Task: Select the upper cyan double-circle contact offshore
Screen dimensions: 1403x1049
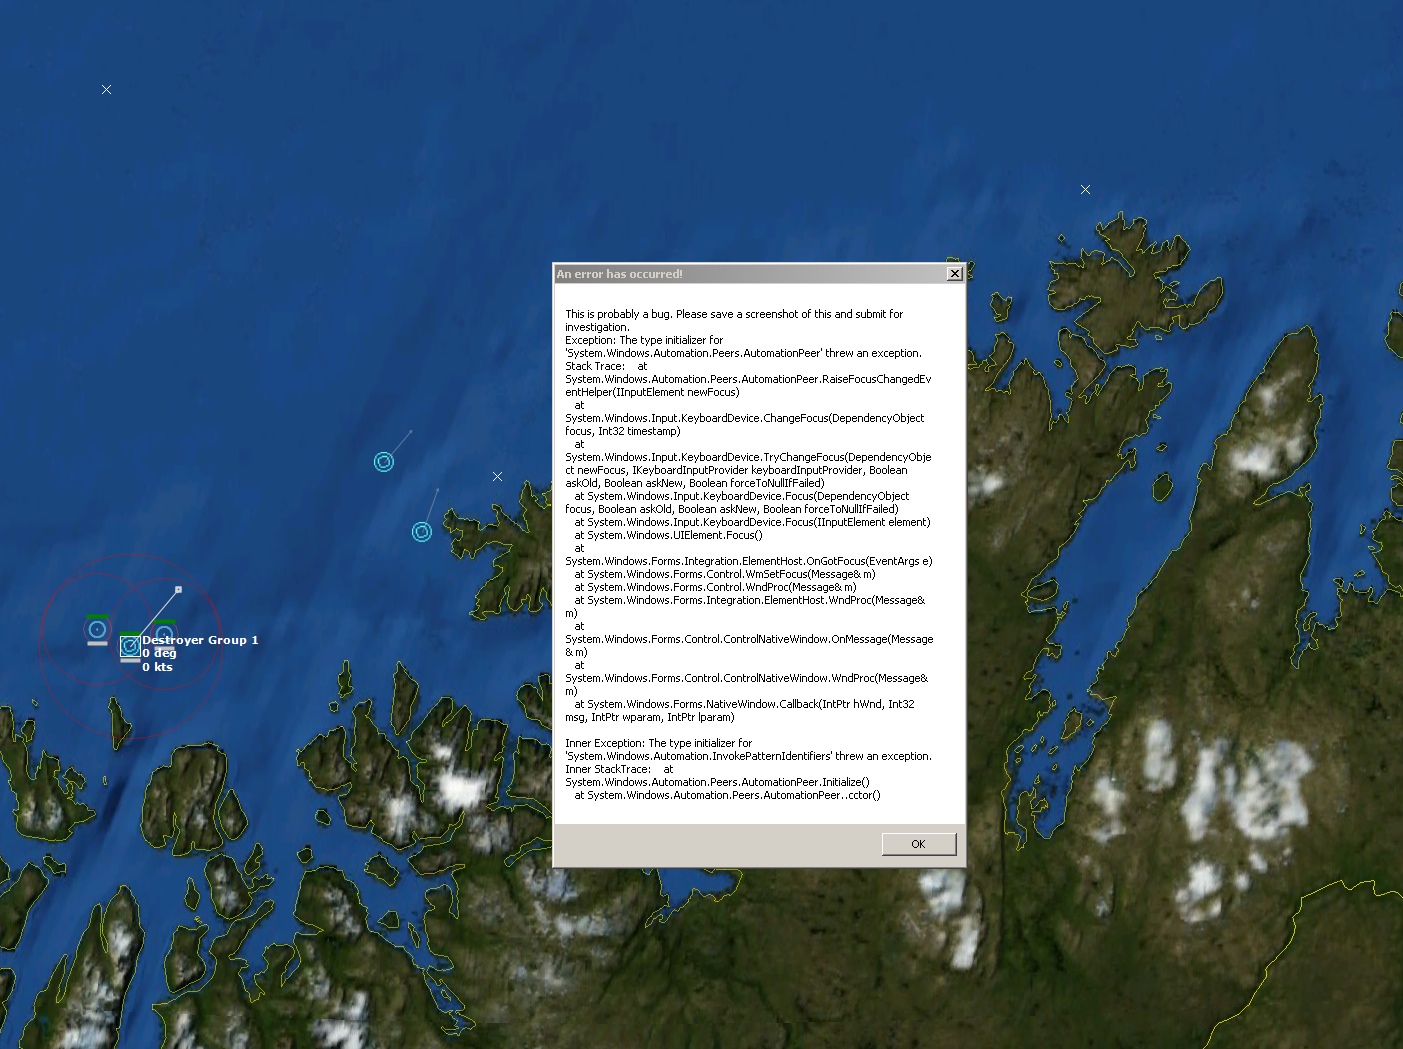Action: (384, 462)
